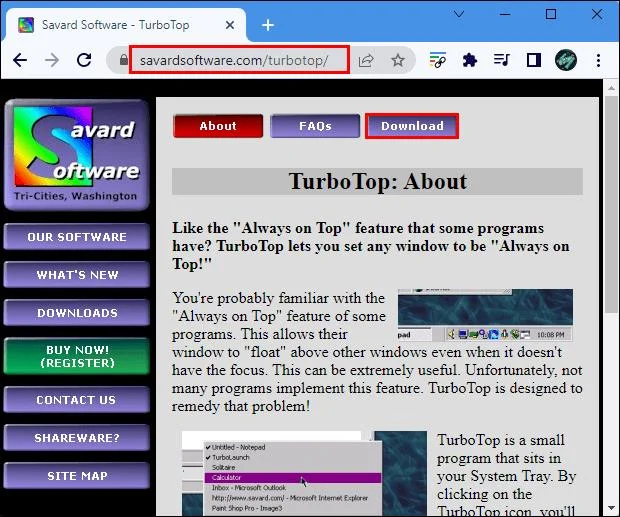Image resolution: width=620 pixels, height=517 pixels.
Task: Share this page via address bar icon
Action: [366, 60]
